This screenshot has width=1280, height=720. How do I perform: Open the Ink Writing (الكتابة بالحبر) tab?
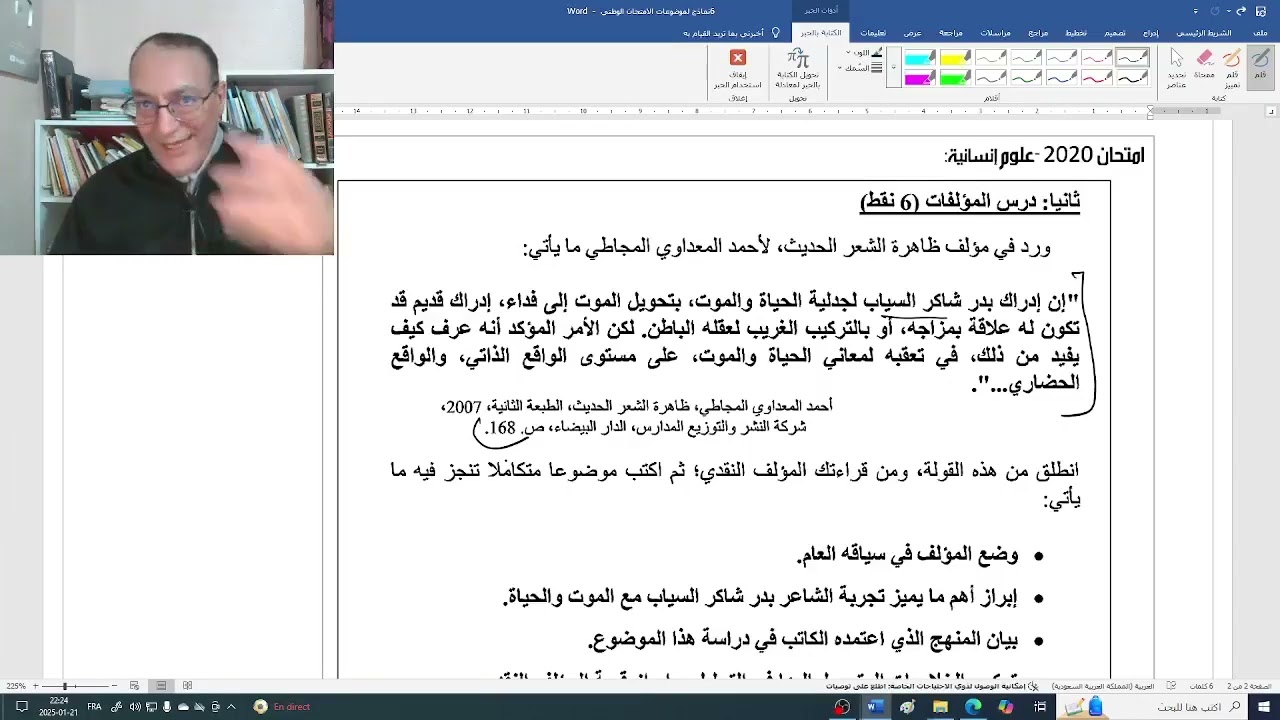[x=823, y=33]
